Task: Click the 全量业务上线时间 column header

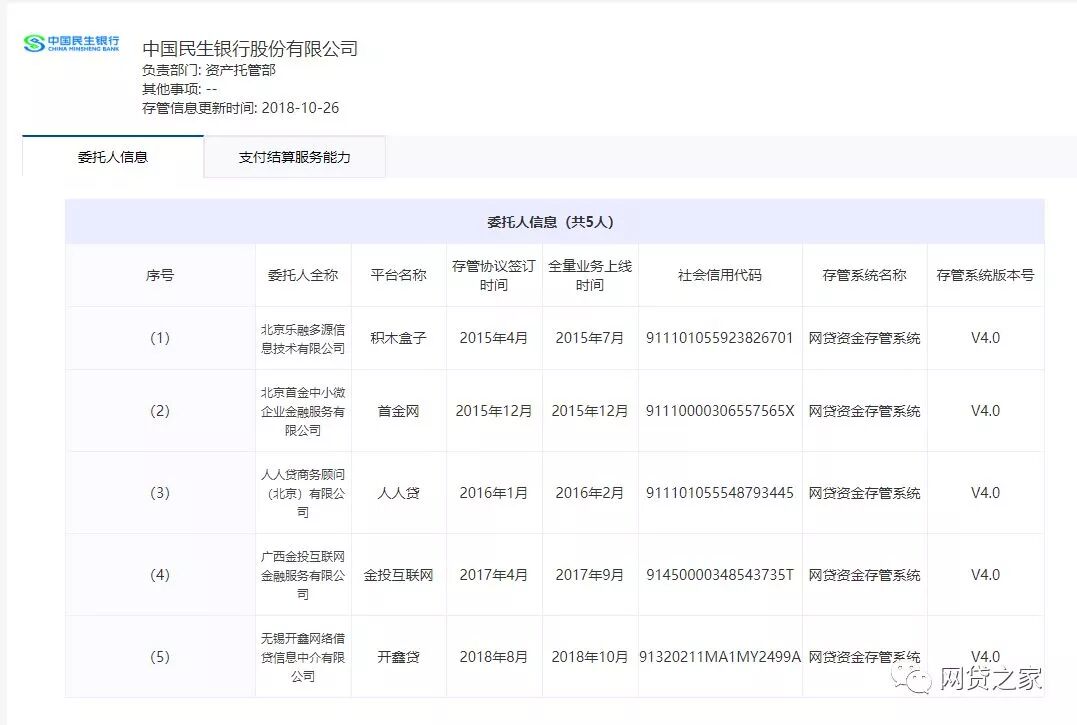Action: pos(590,275)
